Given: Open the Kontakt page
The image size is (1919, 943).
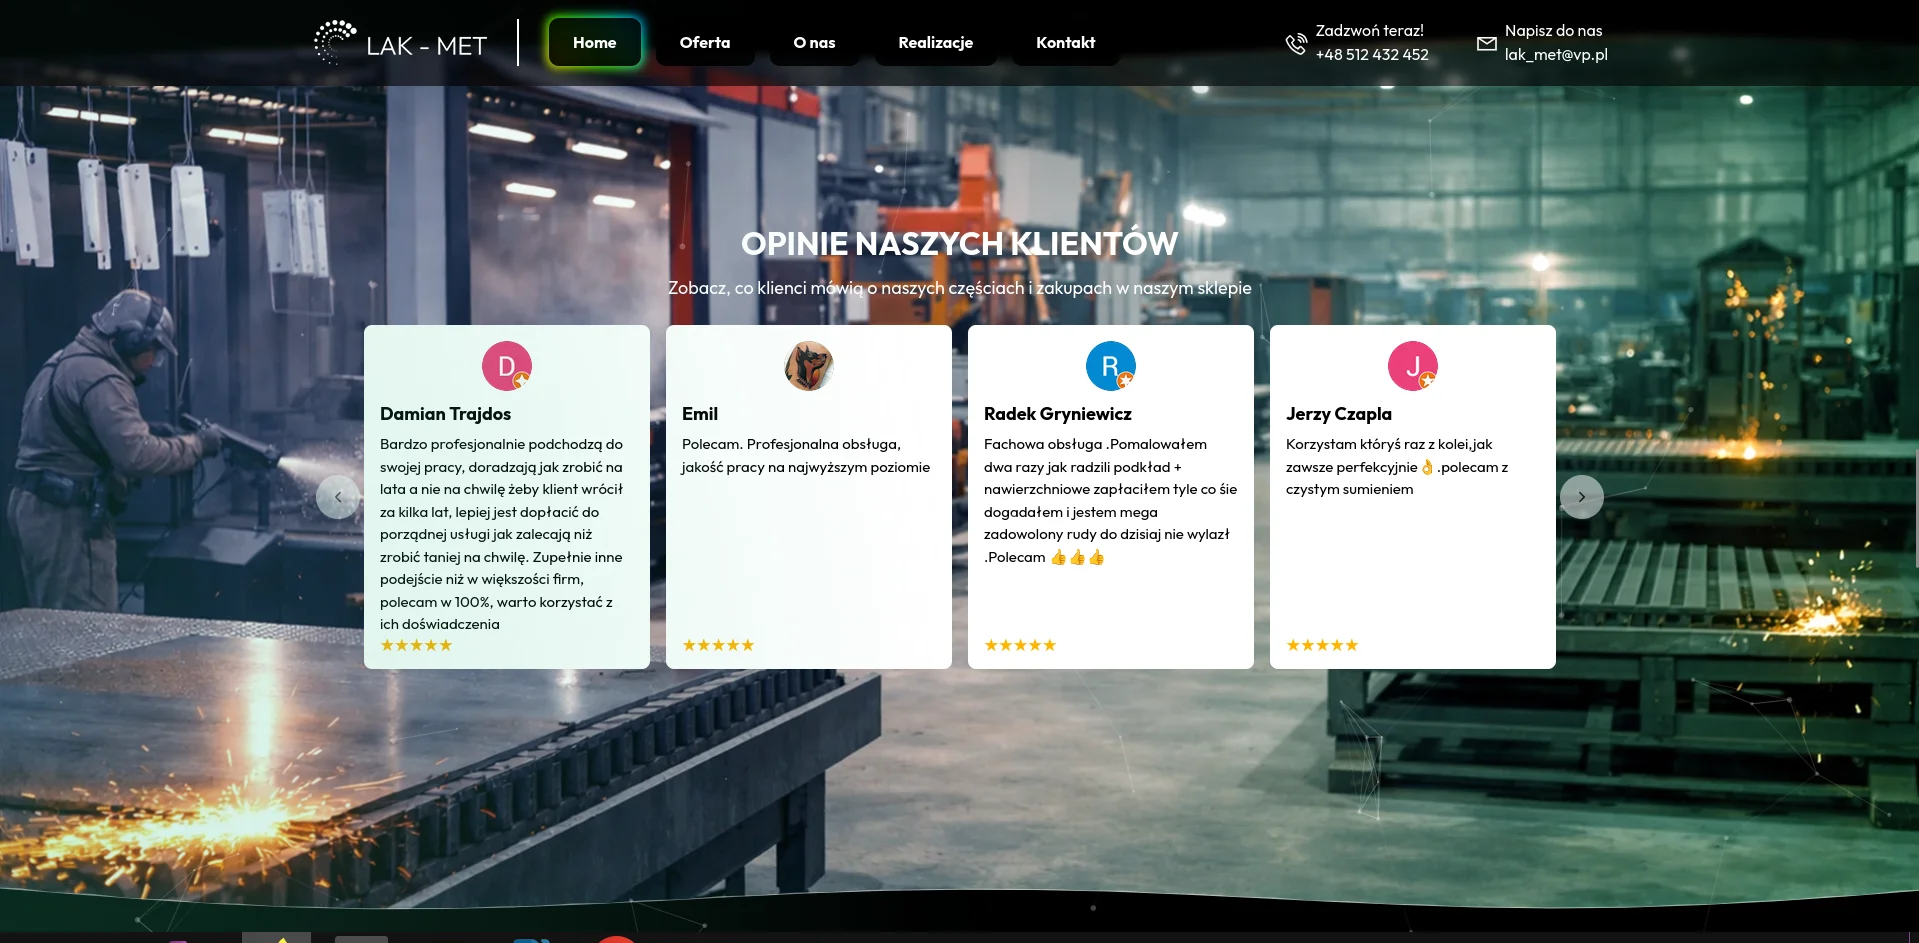Looking at the screenshot, I should tap(1065, 43).
